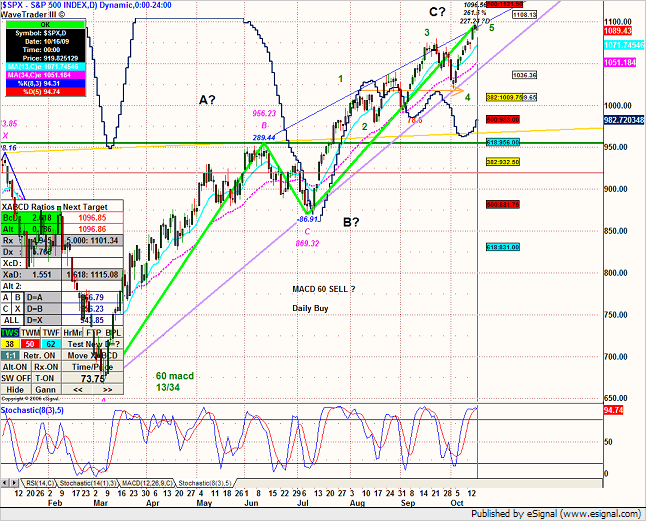Click the 1108.13 price box
This screenshot has width=646, height=521.
click(x=525, y=14)
